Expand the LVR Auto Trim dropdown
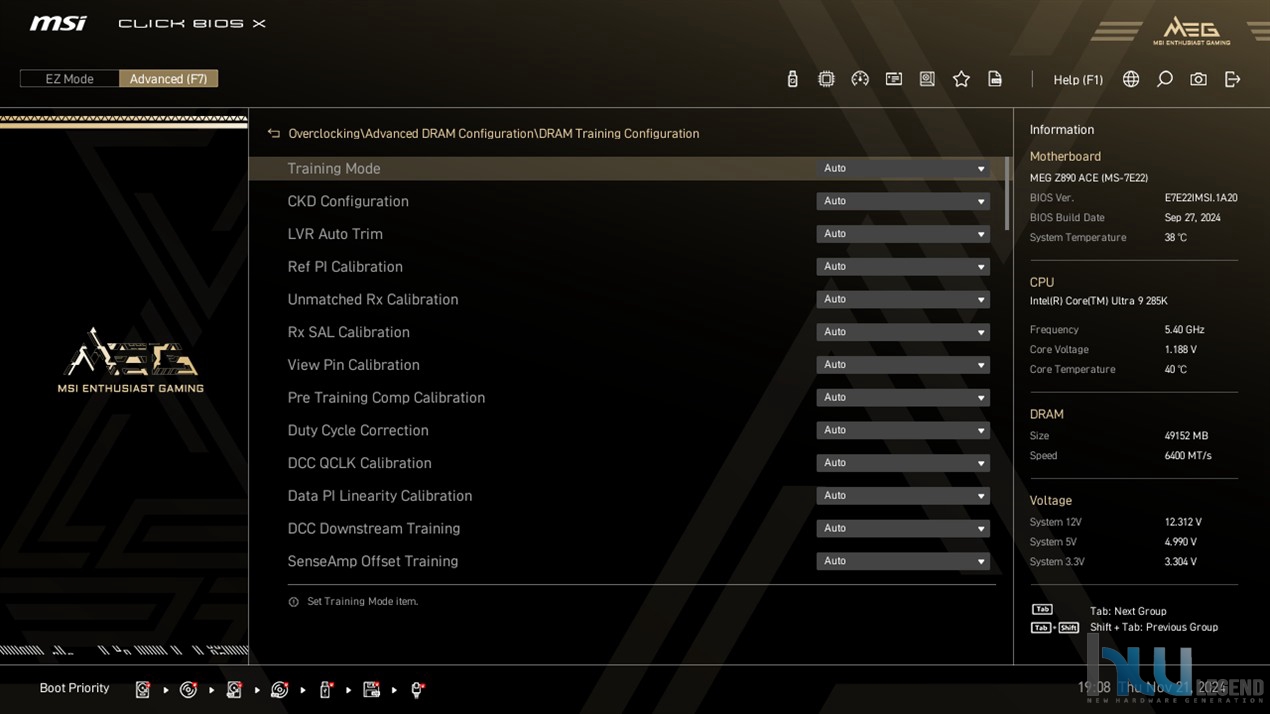1270x714 pixels. [903, 234]
